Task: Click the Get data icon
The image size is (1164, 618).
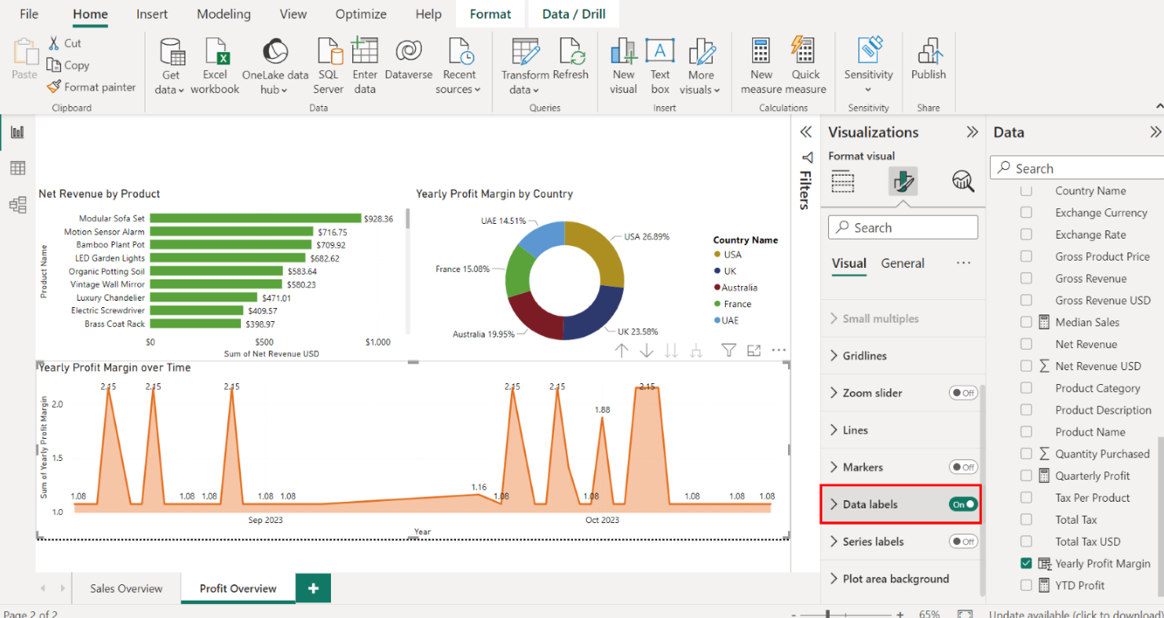Action: (x=172, y=54)
